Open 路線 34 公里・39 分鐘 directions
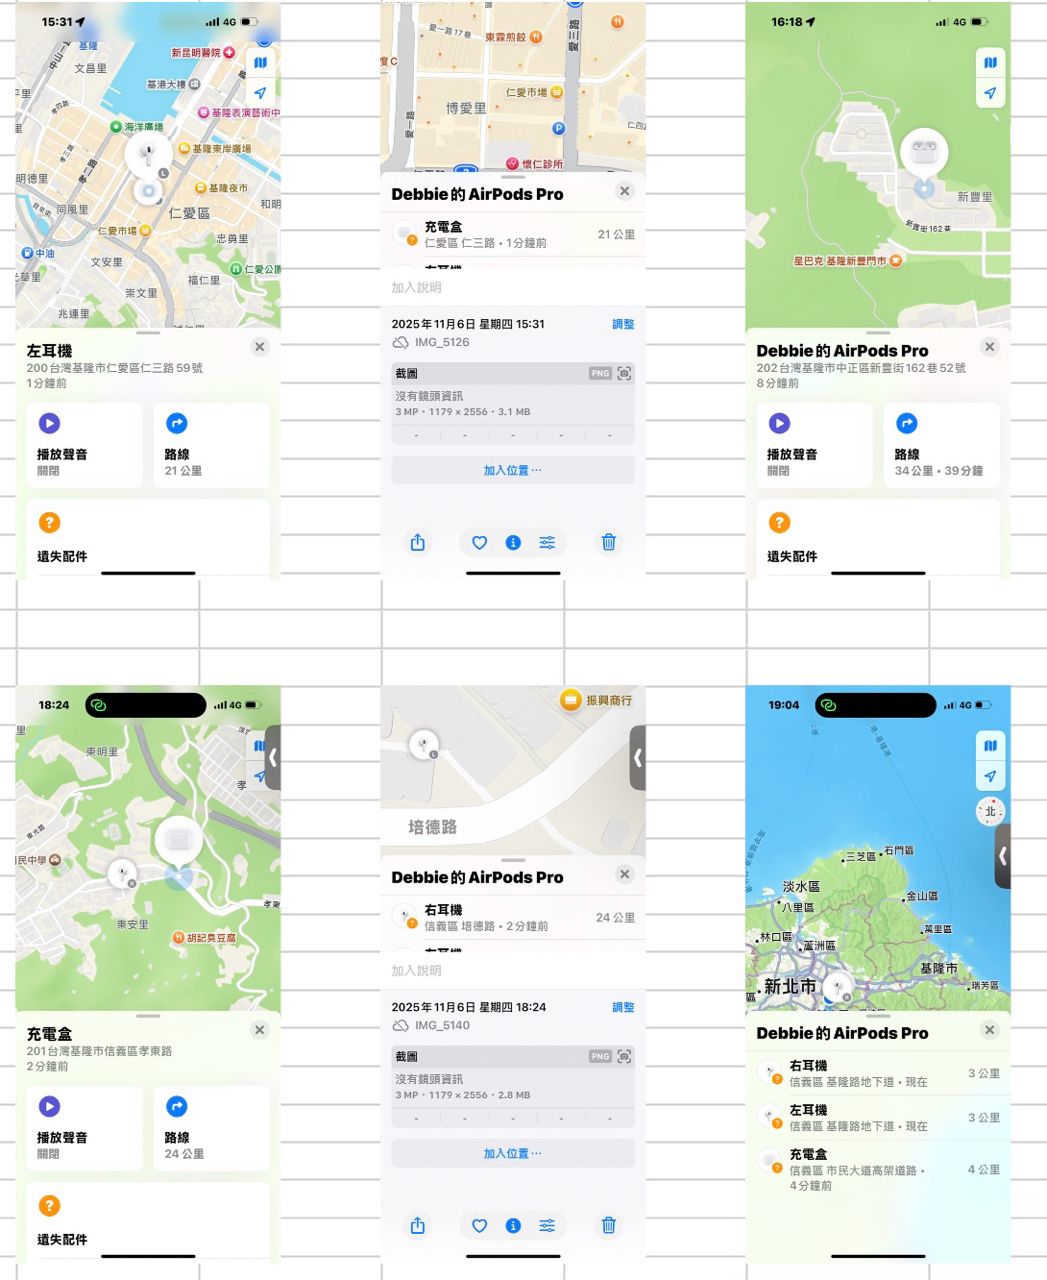 (941, 445)
